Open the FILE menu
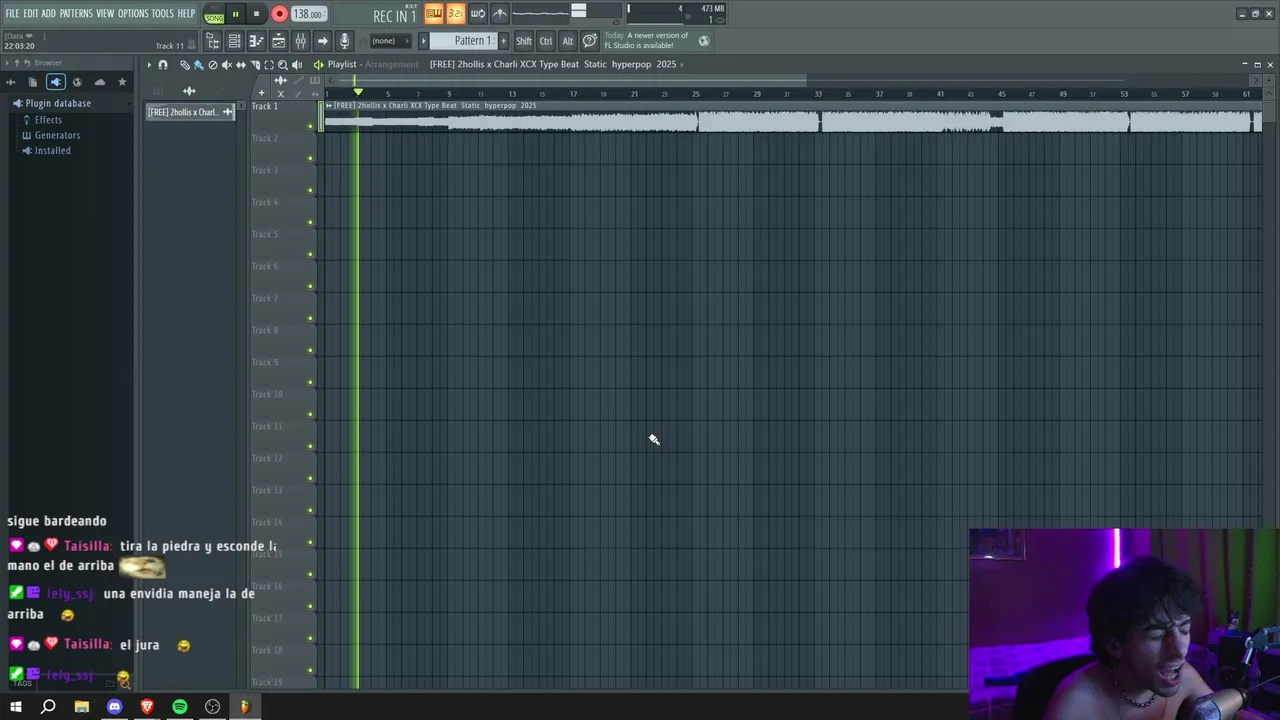Viewport: 1280px width, 720px height. point(12,13)
